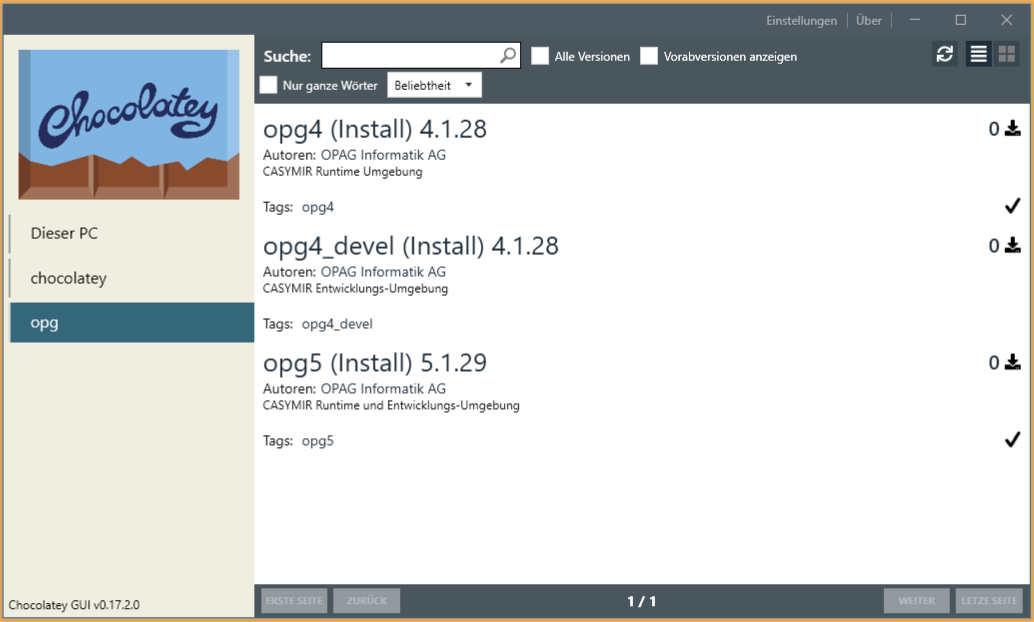Click the ZURÜCK button

pyautogui.click(x=367, y=601)
